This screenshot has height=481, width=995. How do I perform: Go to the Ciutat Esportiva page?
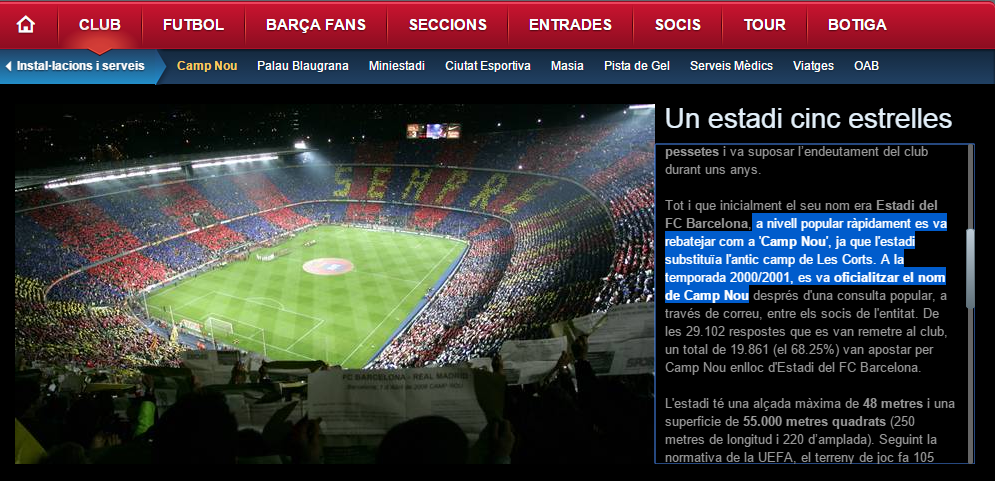(488, 66)
